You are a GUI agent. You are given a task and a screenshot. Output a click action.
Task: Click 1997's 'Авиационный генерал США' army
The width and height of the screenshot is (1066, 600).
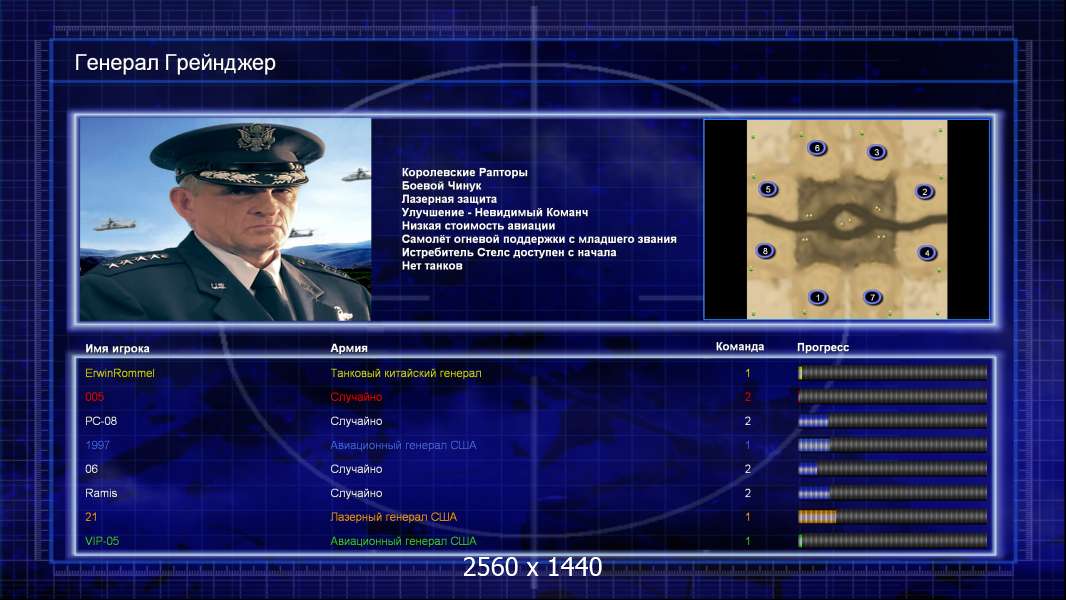[403, 445]
